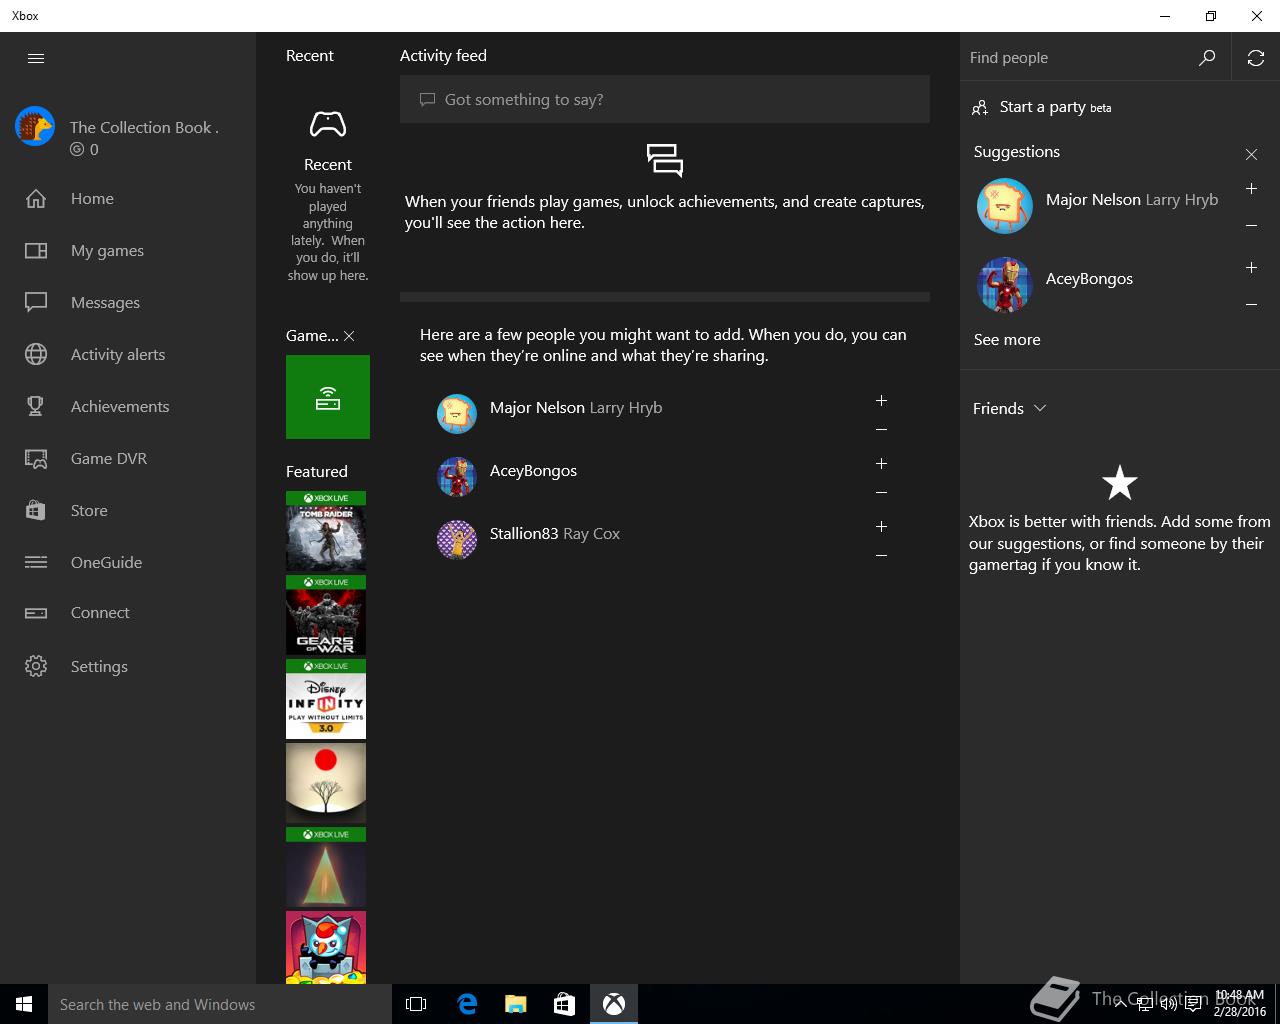The width and height of the screenshot is (1280, 1024).
Task: Open Task View on taskbar
Action: 416,1004
